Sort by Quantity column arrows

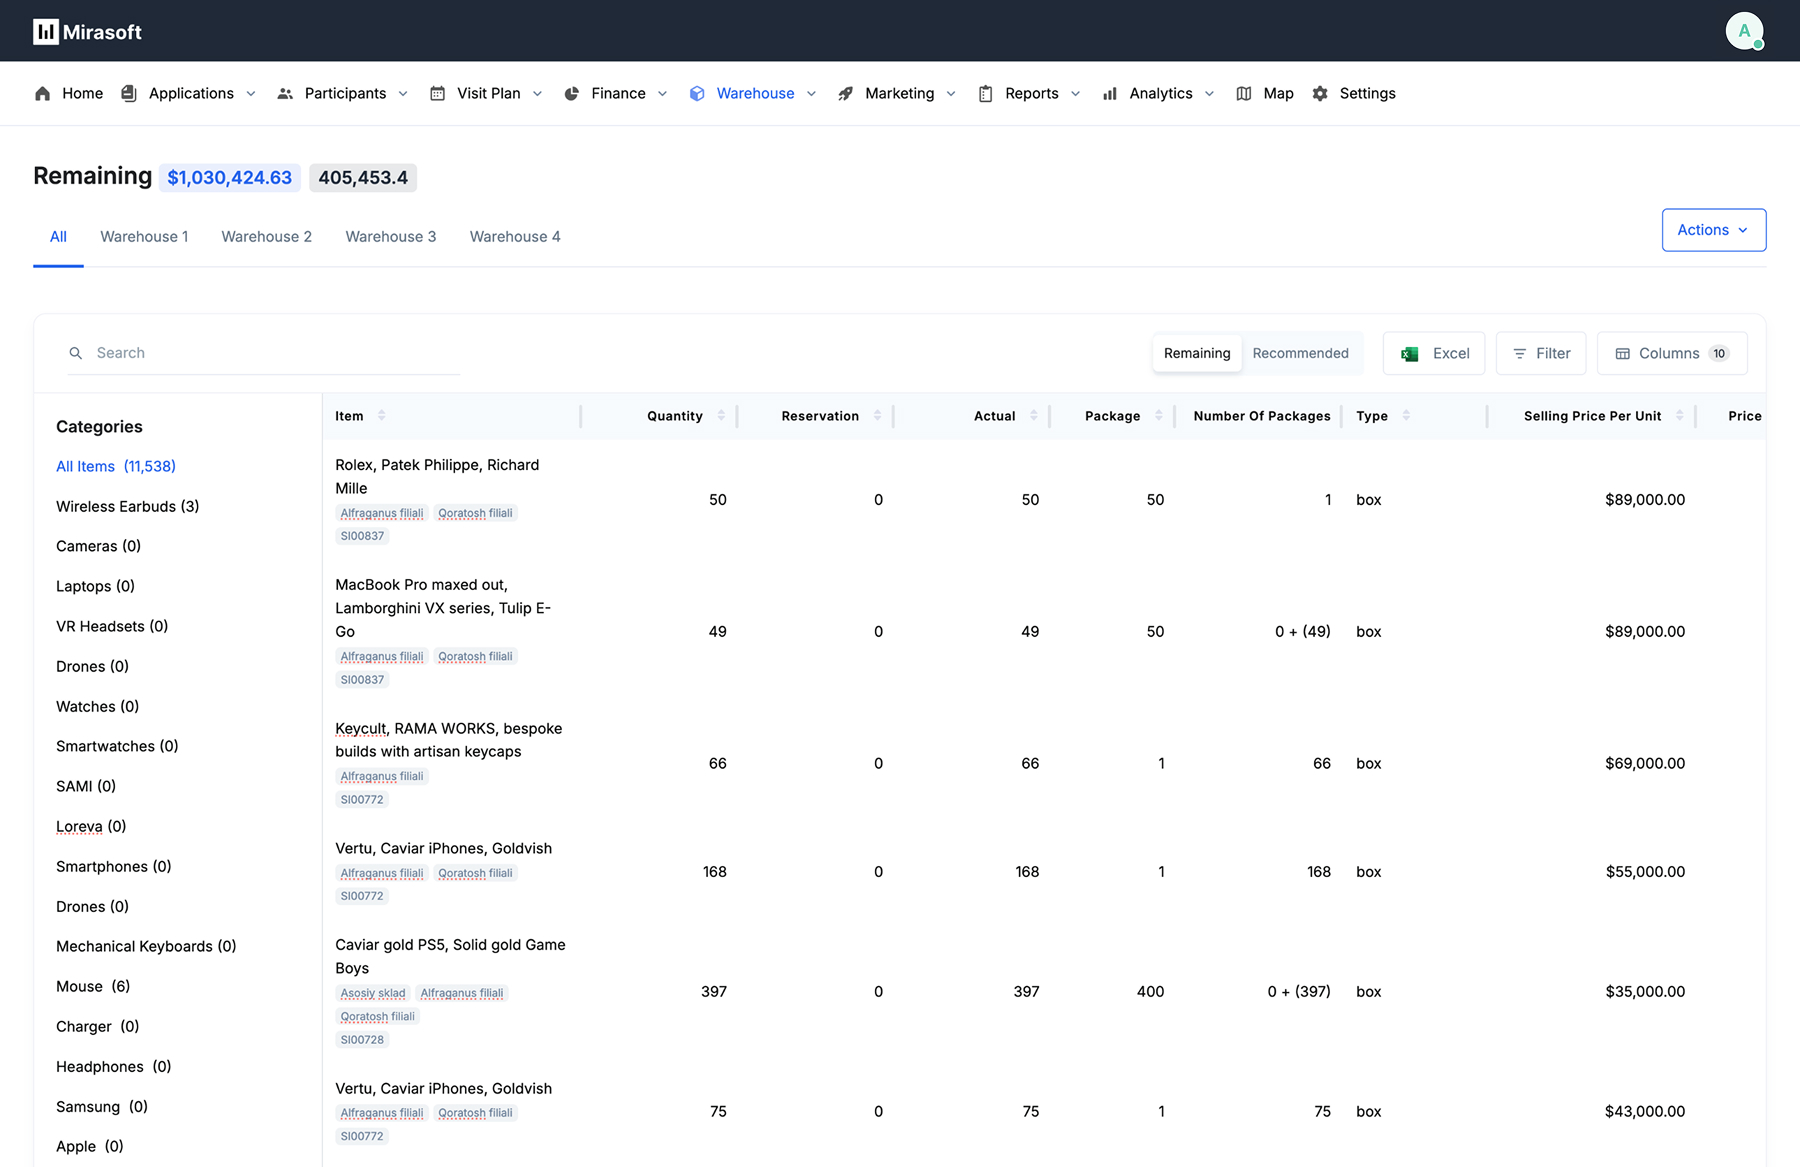pos(721,416)
